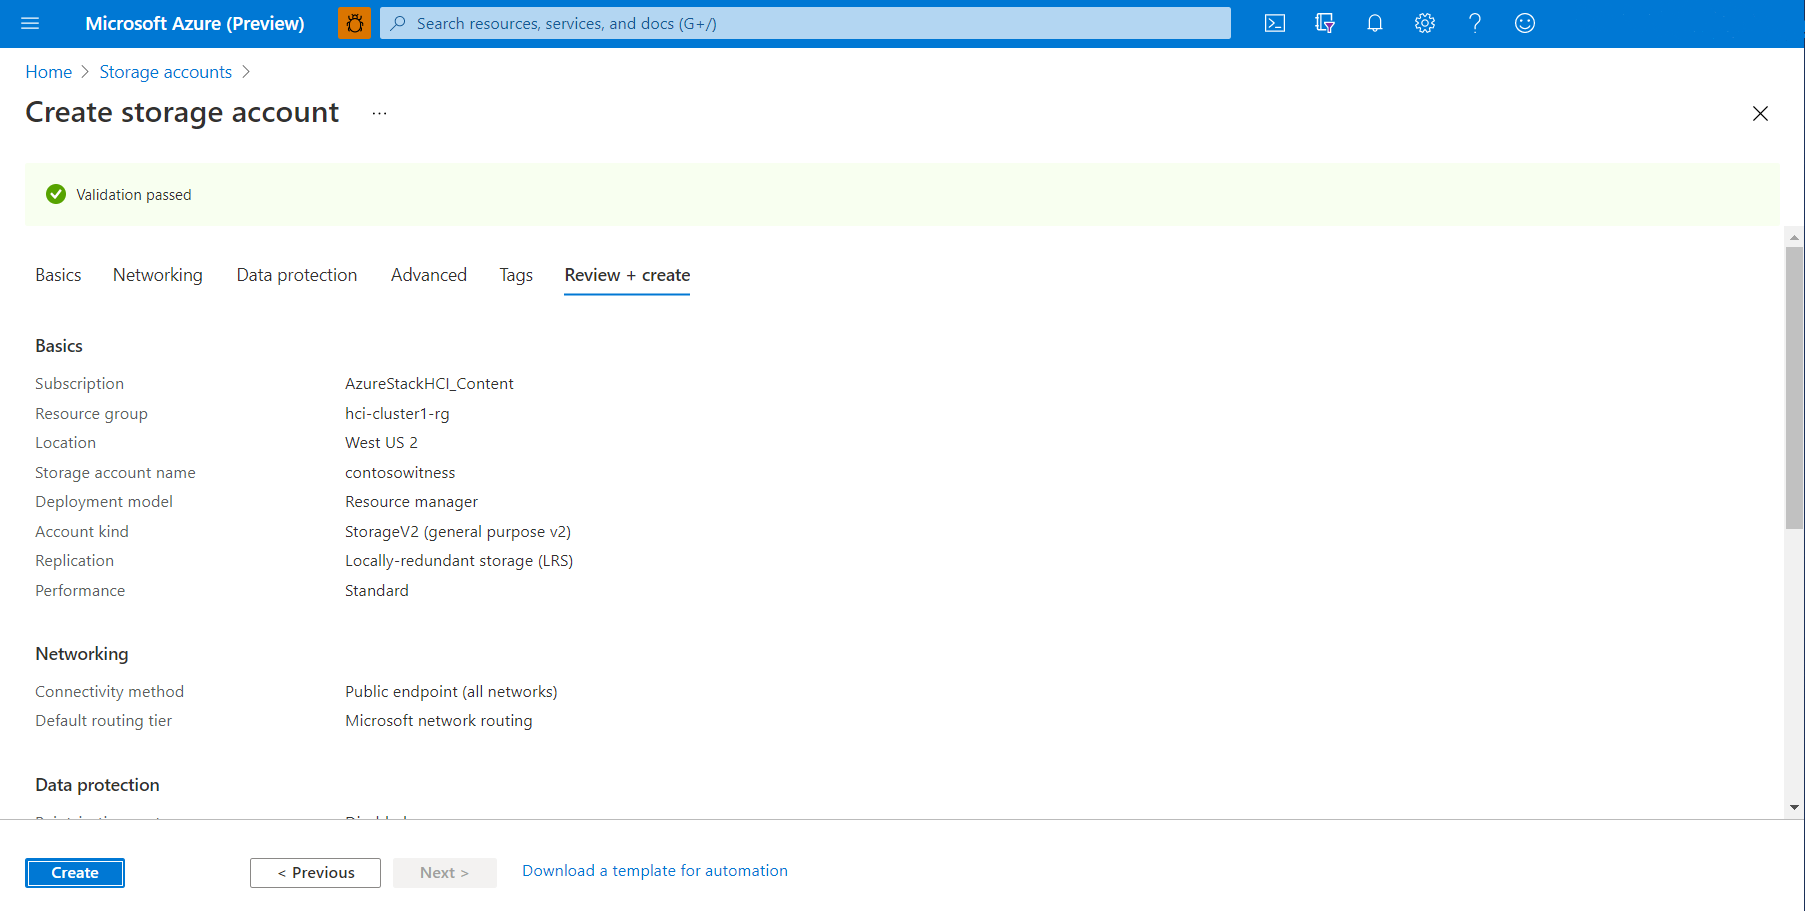Screen dimensions: 1805x911
Task: View Azure notifications bell
Action: point(1374,23)
